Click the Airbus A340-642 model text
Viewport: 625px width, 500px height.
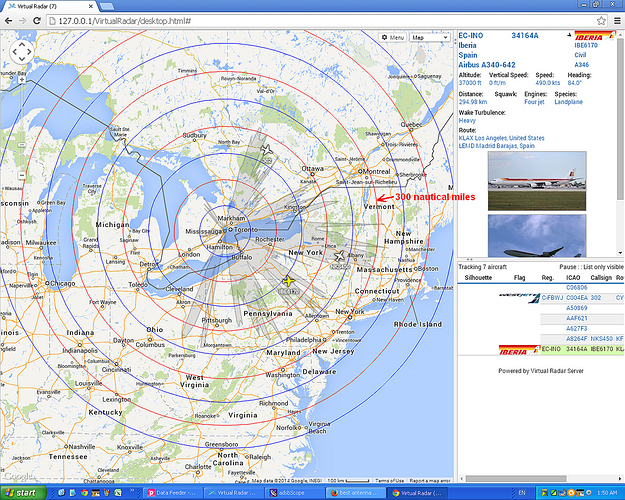(x=487, y=65)
